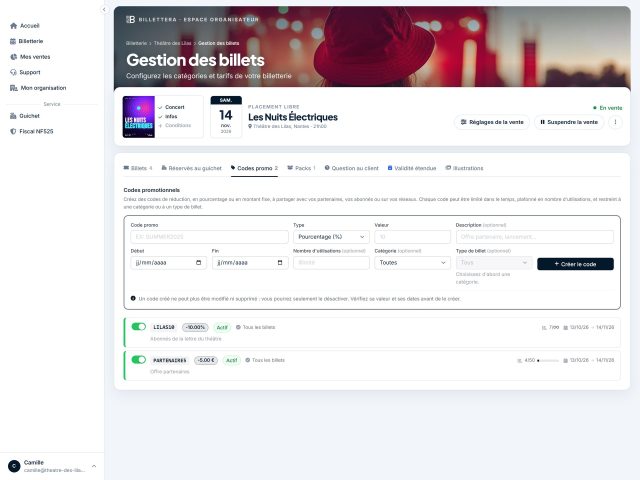Click the calendar icon on PARTENAIRES dates

(565, 361)
